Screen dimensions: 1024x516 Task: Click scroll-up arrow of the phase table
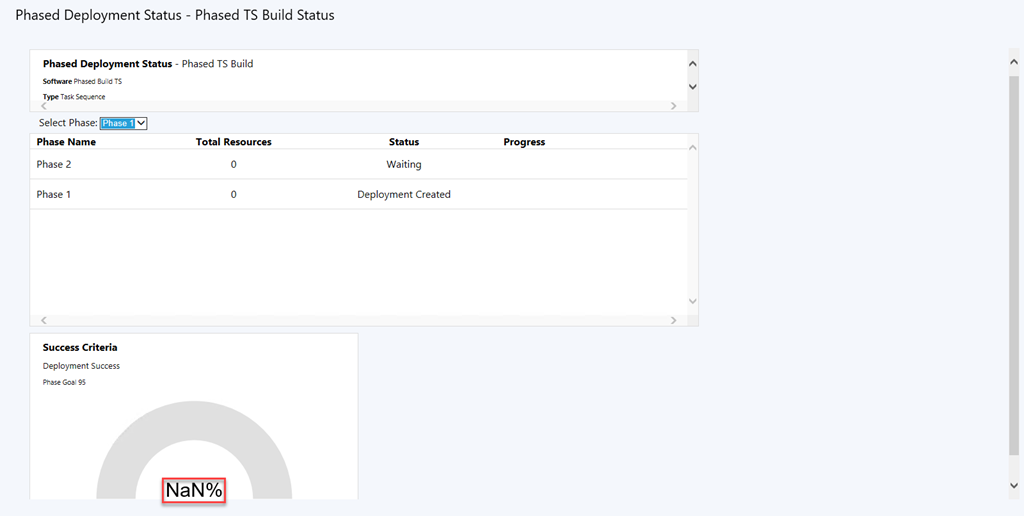[x=692, y=147]
